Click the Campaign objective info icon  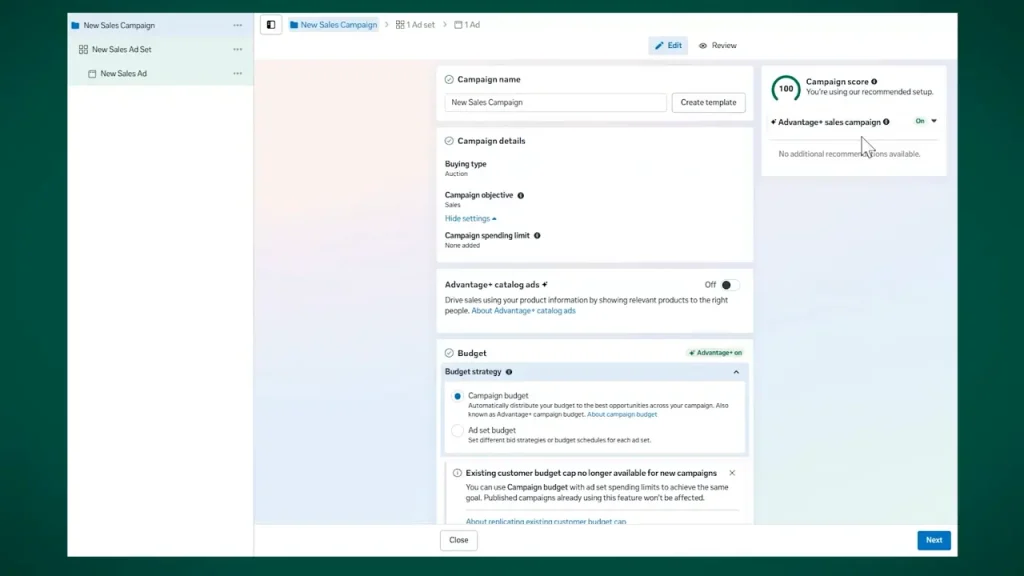(520, 195)
